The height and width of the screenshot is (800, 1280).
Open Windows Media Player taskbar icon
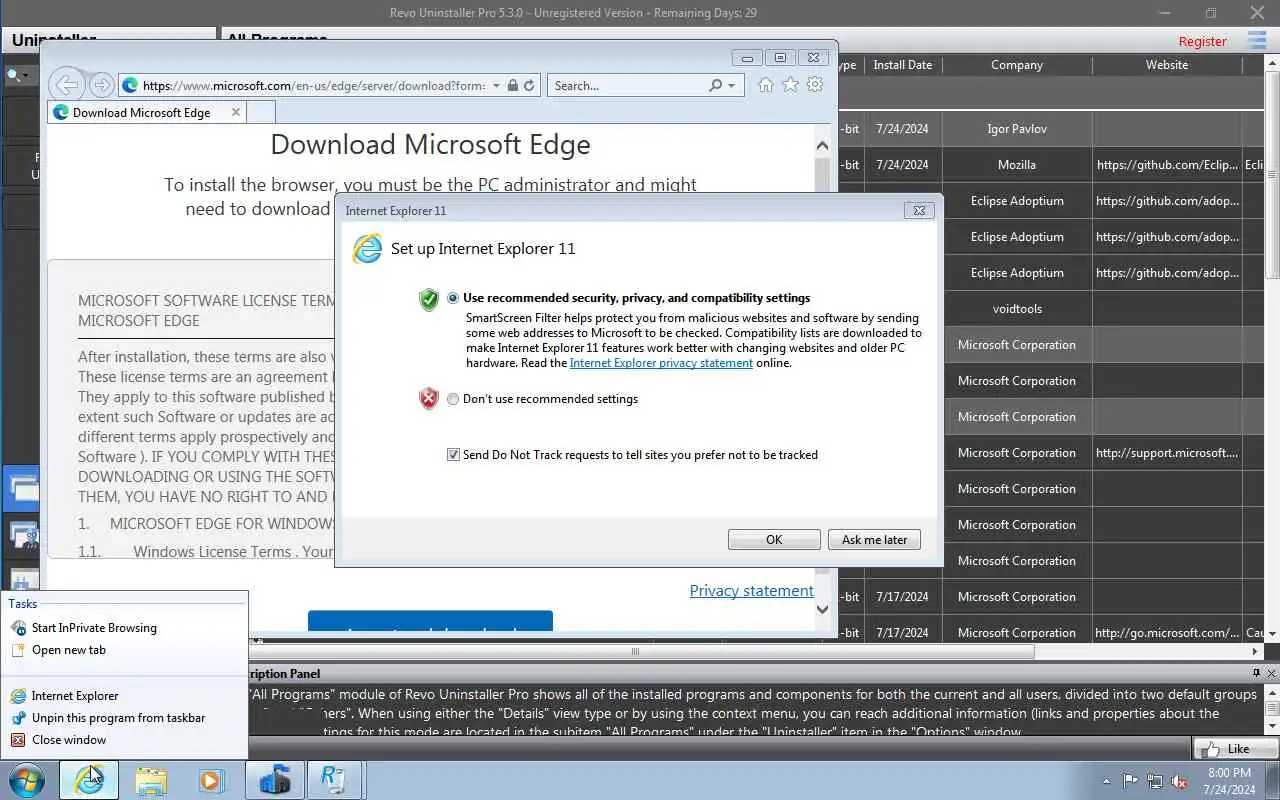point(212,780)
